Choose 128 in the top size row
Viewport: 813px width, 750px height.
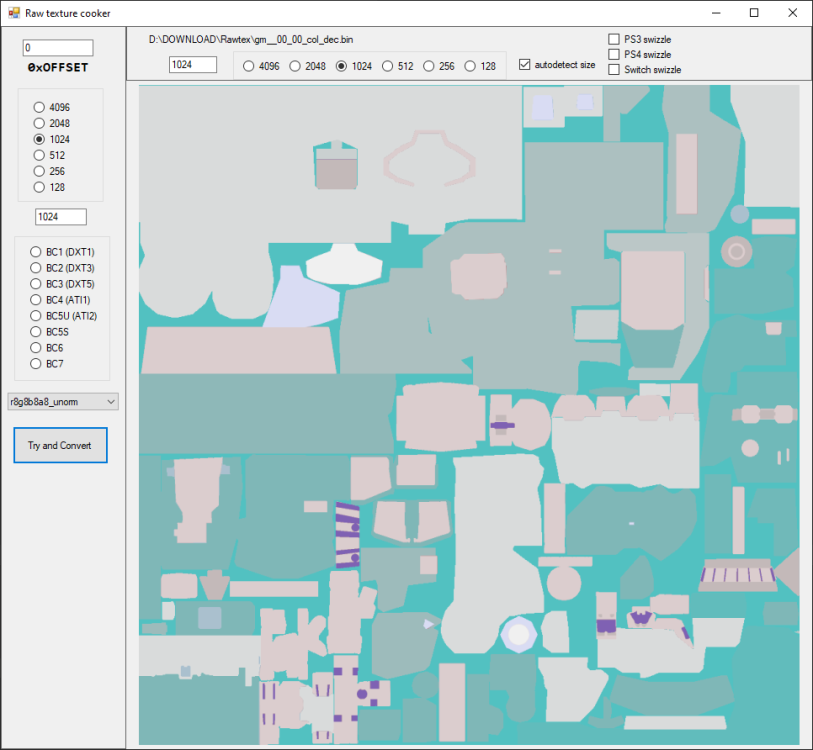pyautogui.click(x=472, y=66)
